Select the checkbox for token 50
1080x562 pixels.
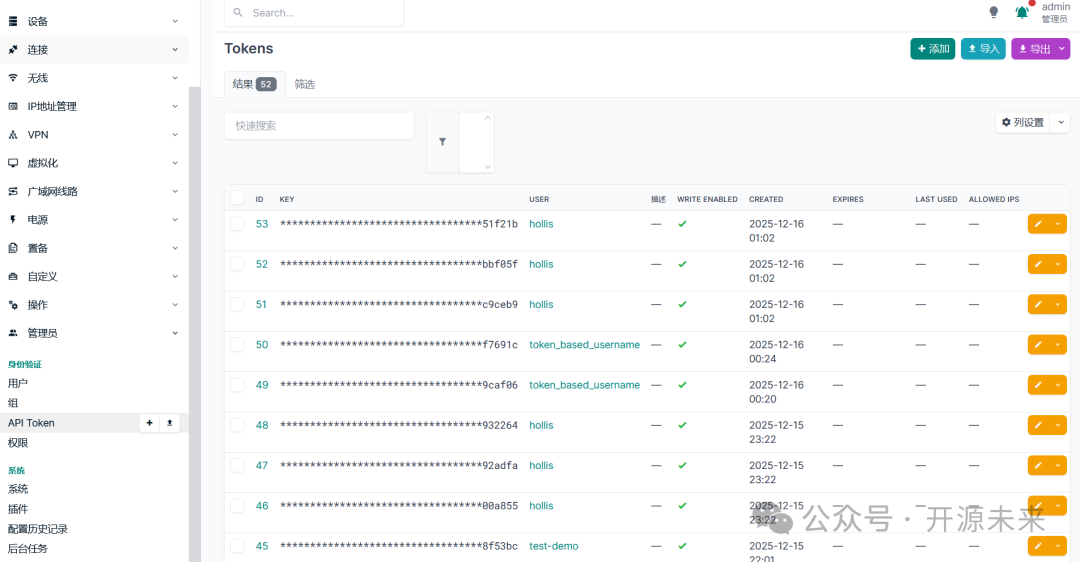click(x=238, y=344)
